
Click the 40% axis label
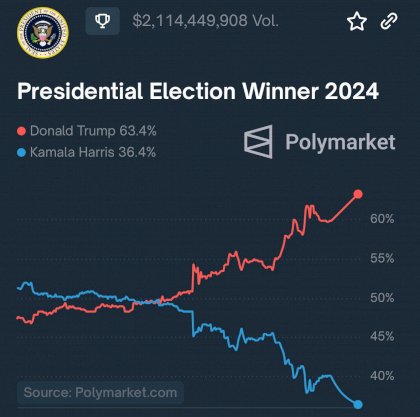pos(382,376)
